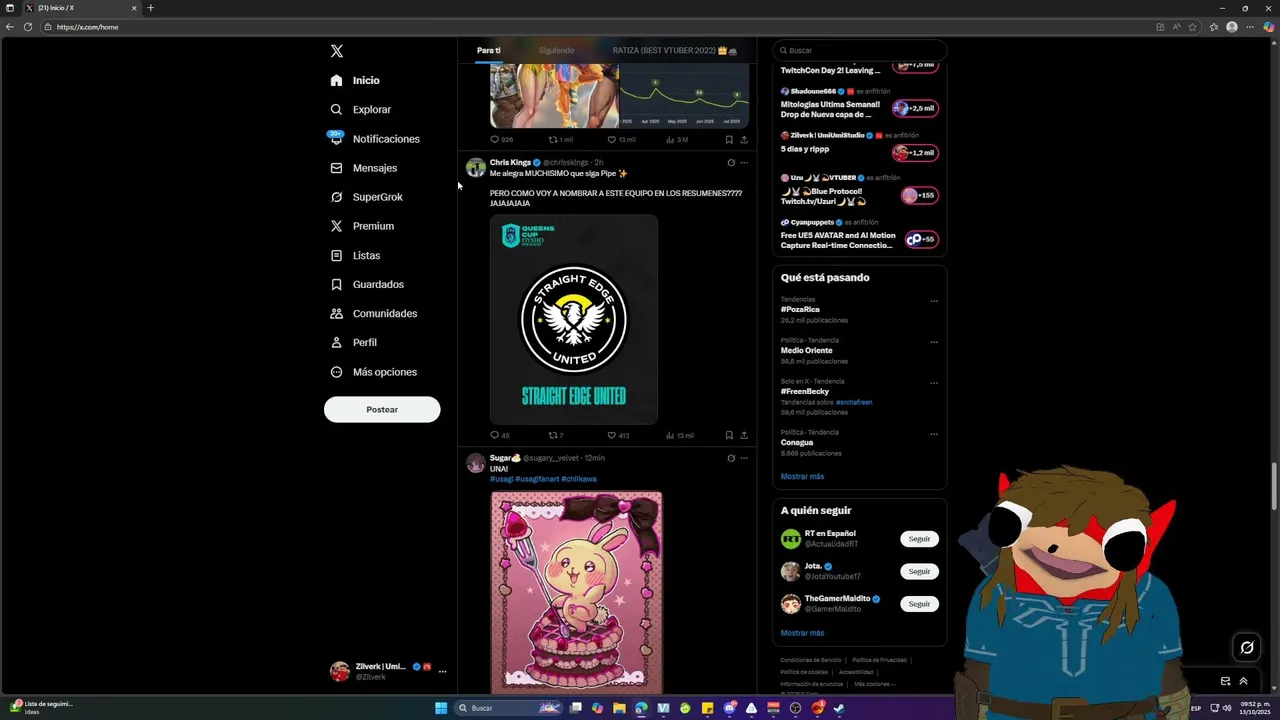This screenshot has height=720, width=1280.
Task: Follow Jota.
Action: click(x=919, y=571)
